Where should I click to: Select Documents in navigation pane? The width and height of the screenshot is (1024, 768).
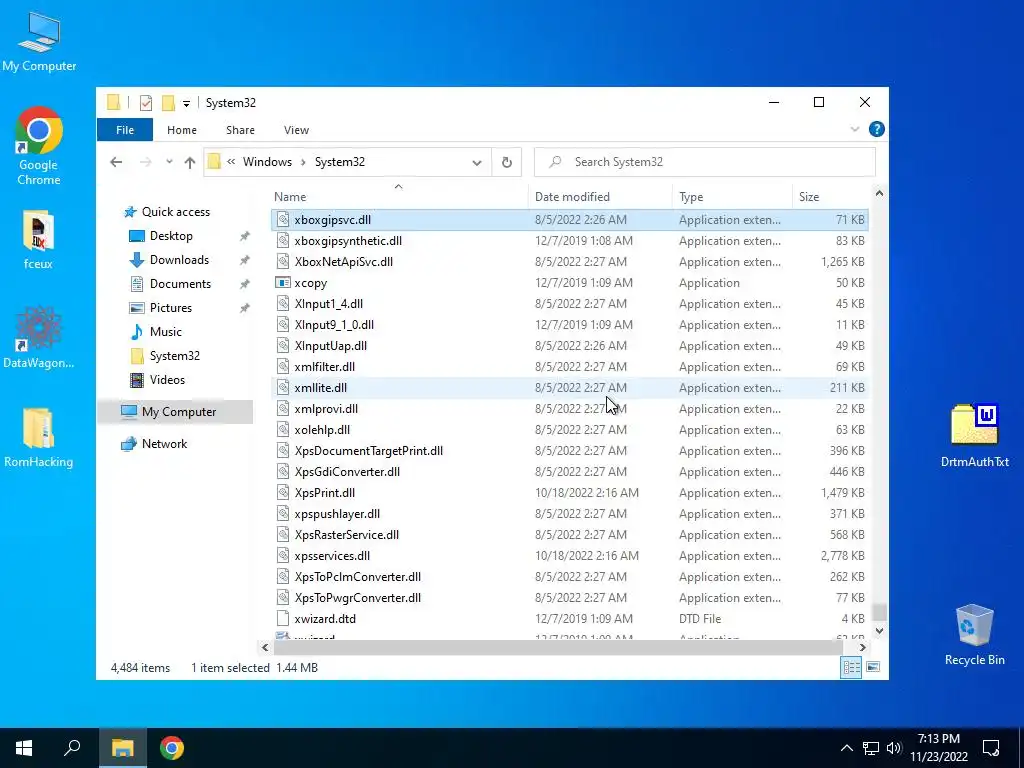click(180, 284)
